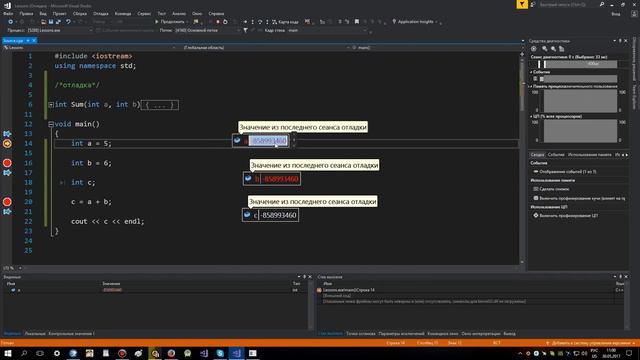Switch to the Точки останова tab
Image resolution: width=640 pixels, height=360 pixels.
click(360, 333)
